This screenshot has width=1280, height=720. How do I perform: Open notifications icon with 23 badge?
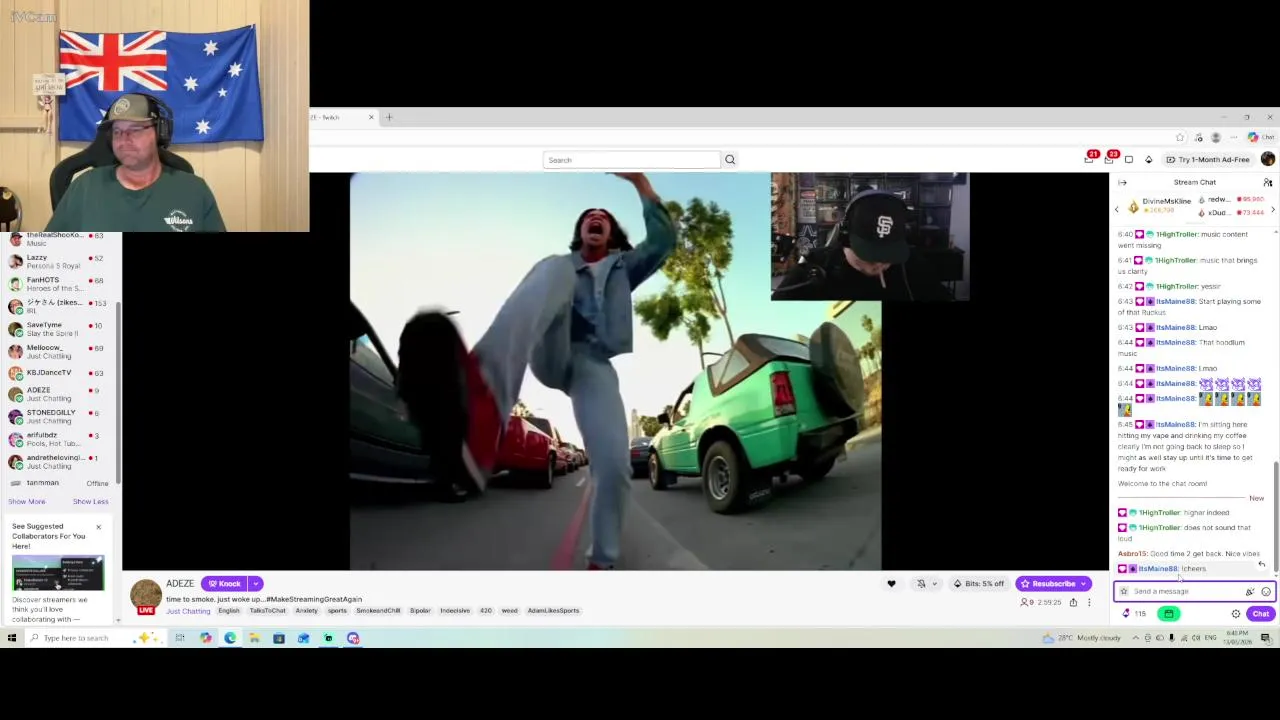(x=1109, y=159)
